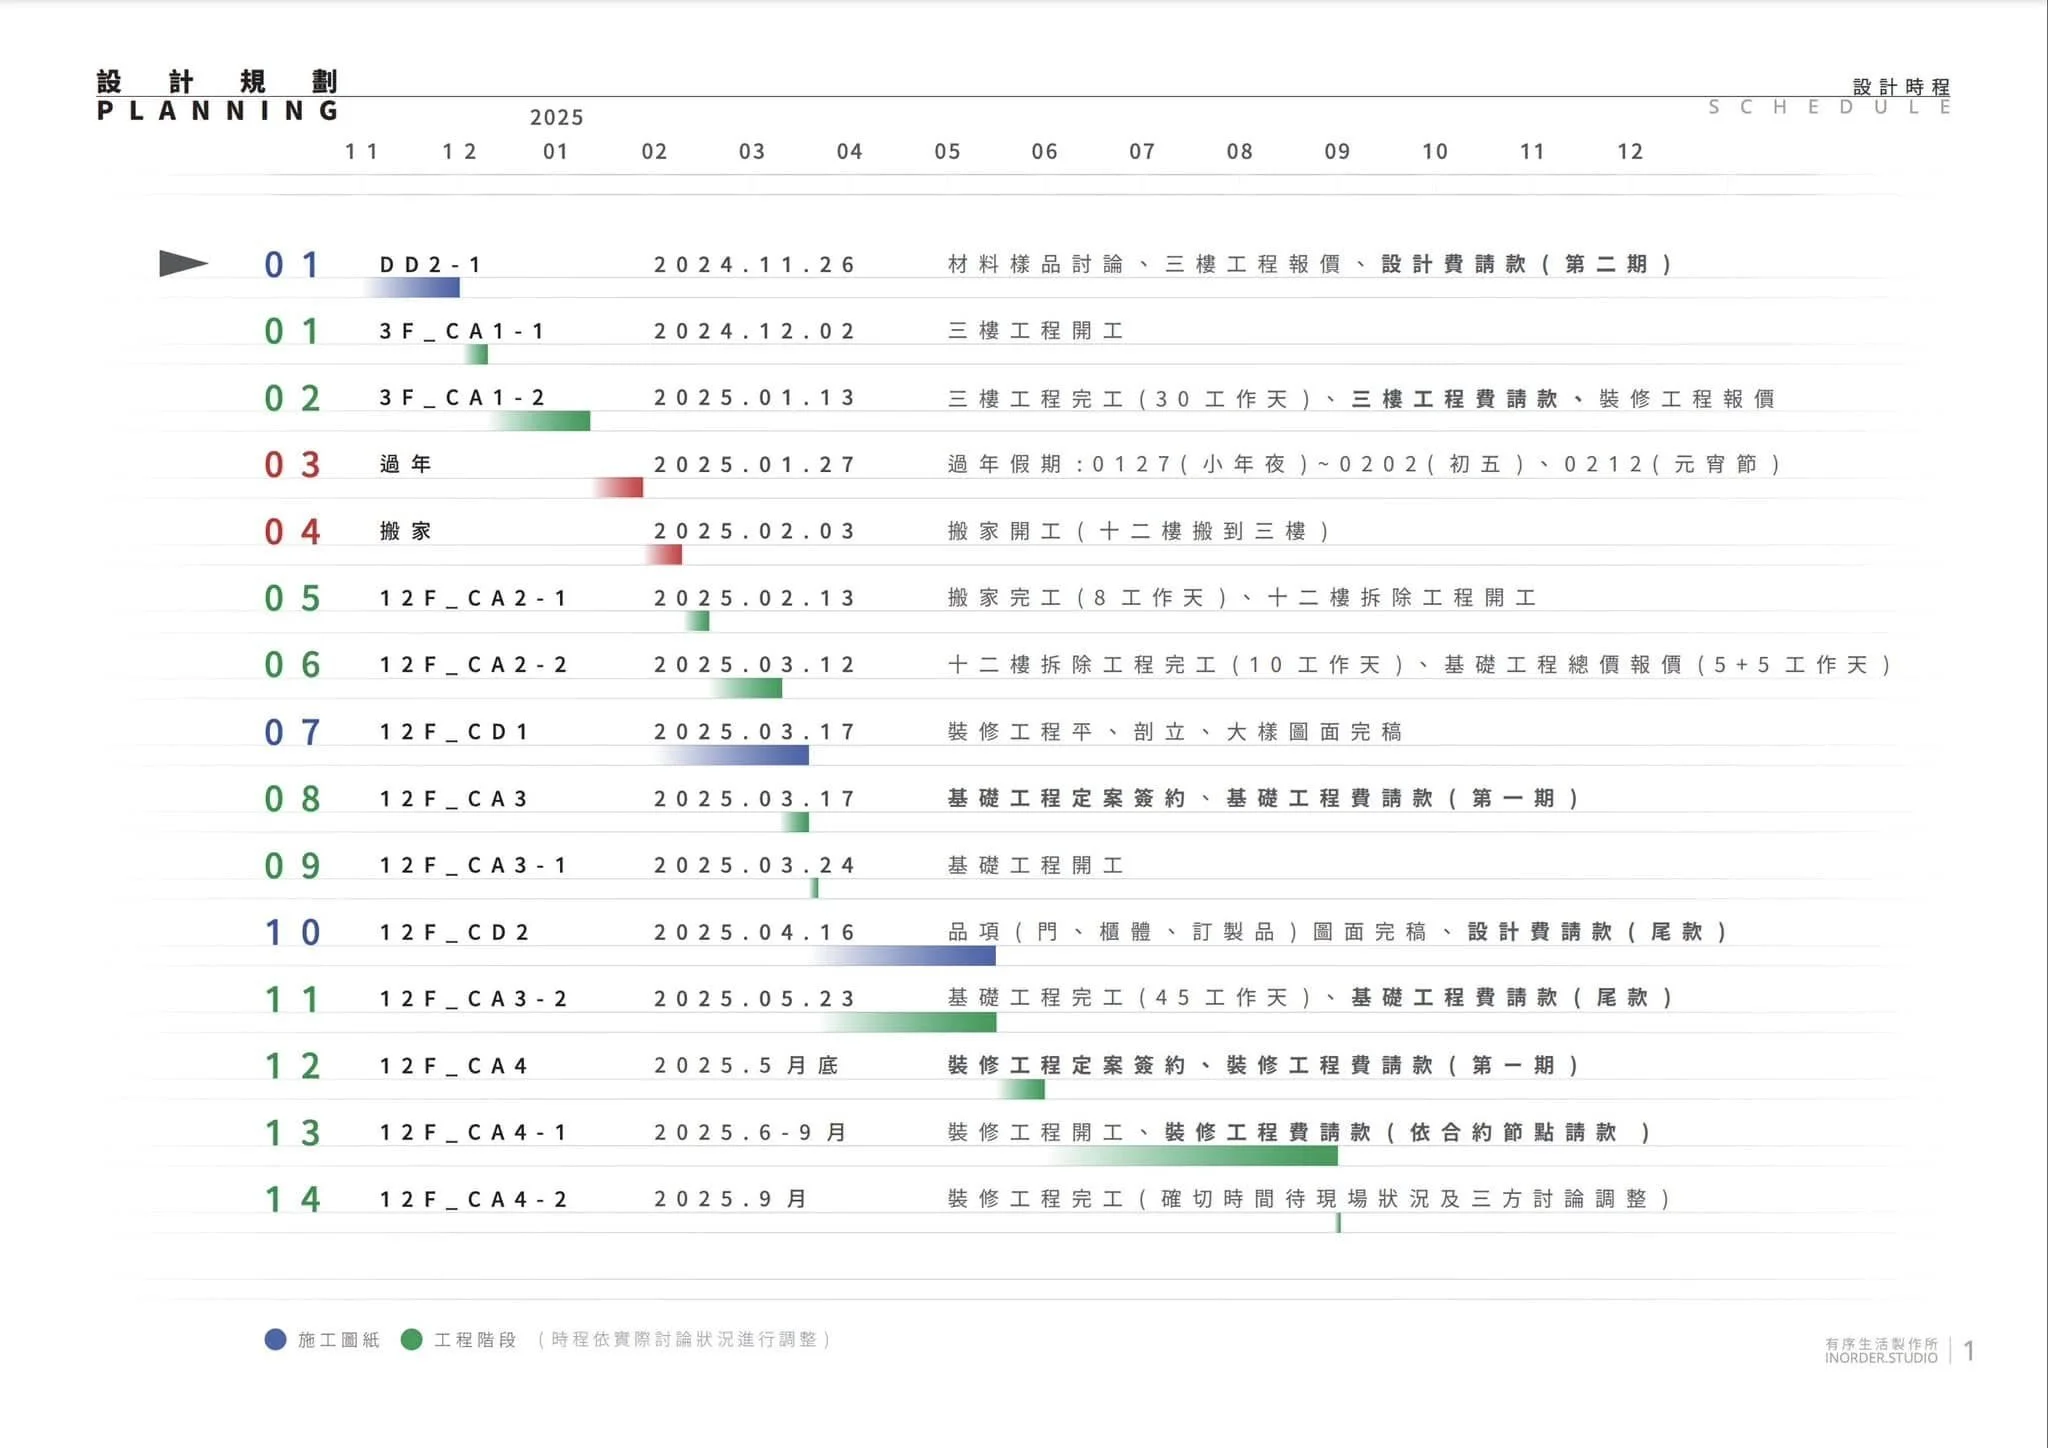Select the green bar under 12F_CA4
2048x1448 pixels.
coord(1022,1089)
